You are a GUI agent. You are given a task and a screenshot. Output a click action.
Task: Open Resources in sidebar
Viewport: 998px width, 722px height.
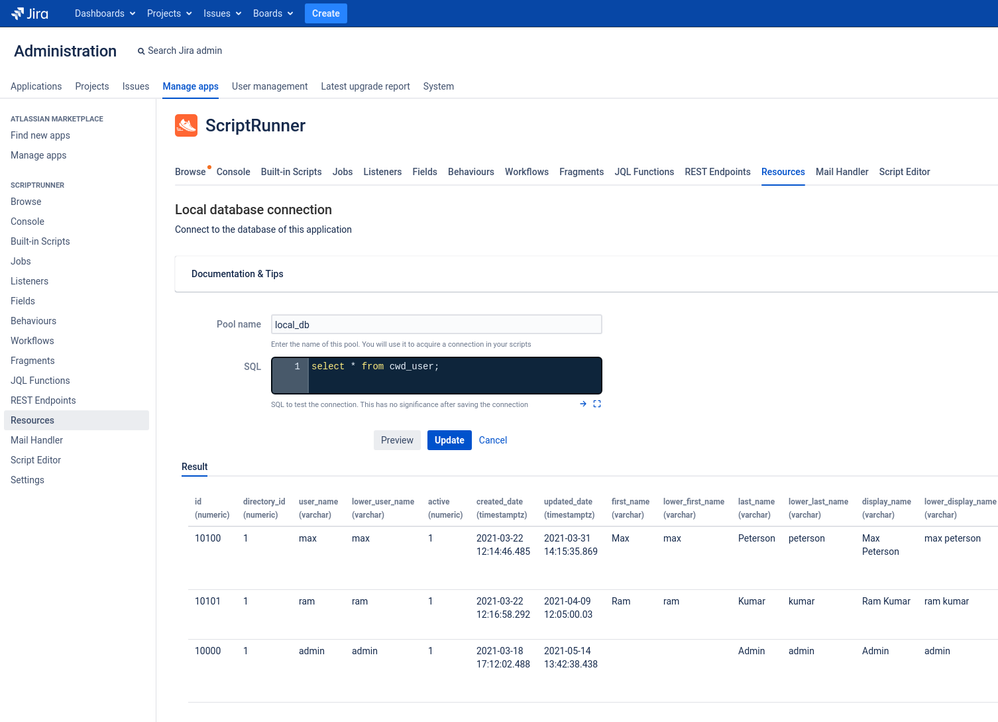(x=76, y=420)
